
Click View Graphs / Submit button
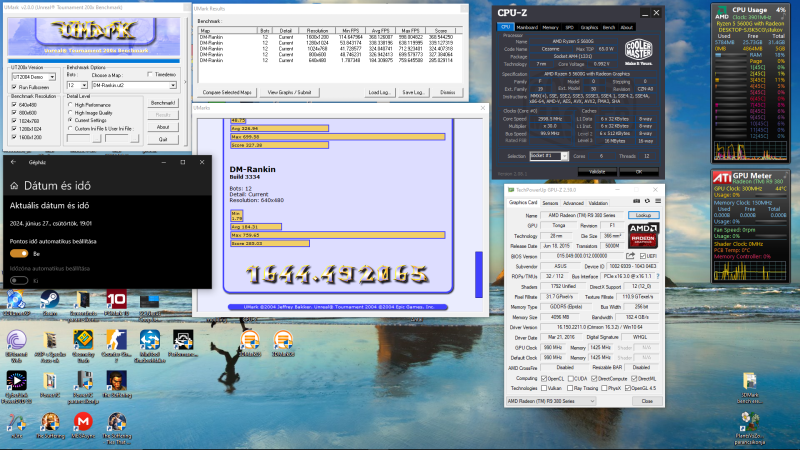(x=289, y=92)
